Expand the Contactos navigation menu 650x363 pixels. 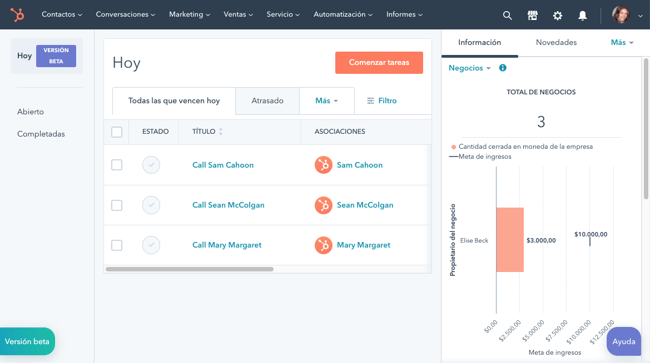(x=62, y=15)
